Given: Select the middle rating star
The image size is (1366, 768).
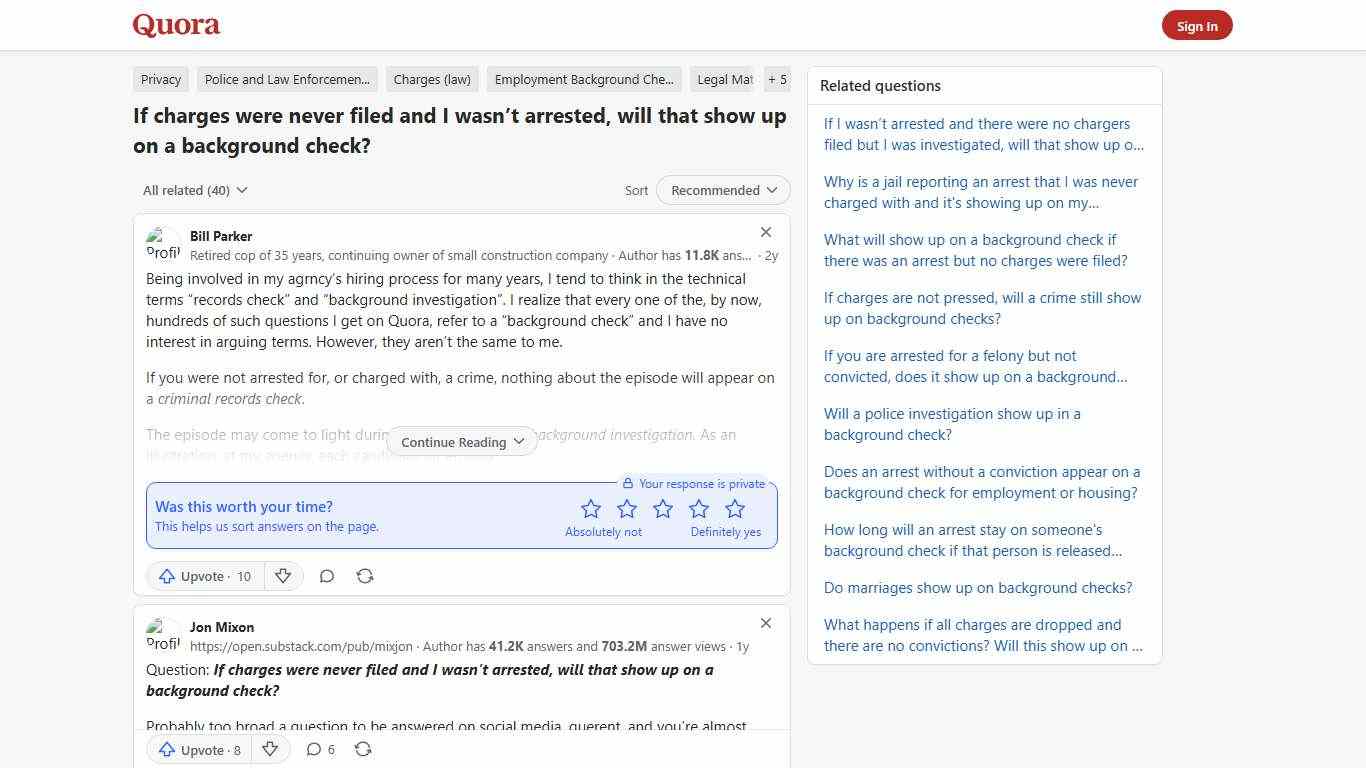Looking at the screenshot, I should click(x=663, y=509).
